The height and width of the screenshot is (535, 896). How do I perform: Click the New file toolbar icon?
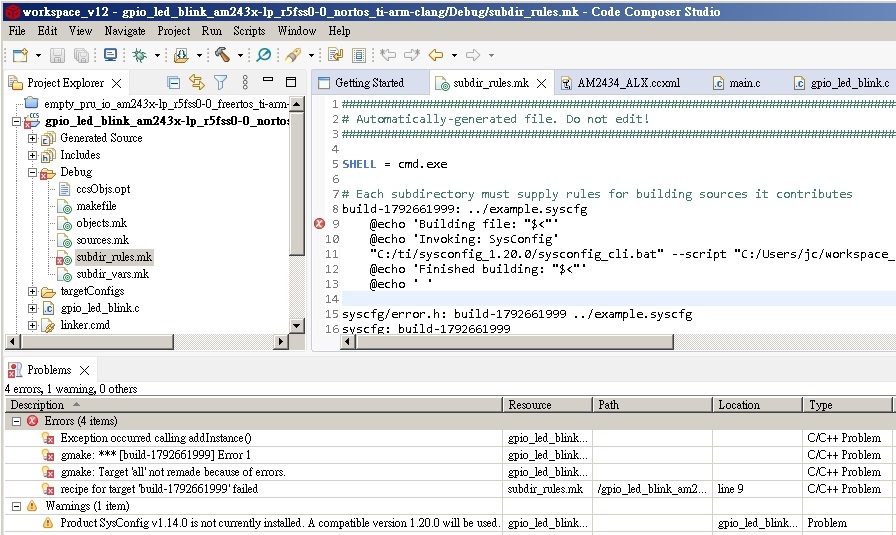tap(21, 55)
